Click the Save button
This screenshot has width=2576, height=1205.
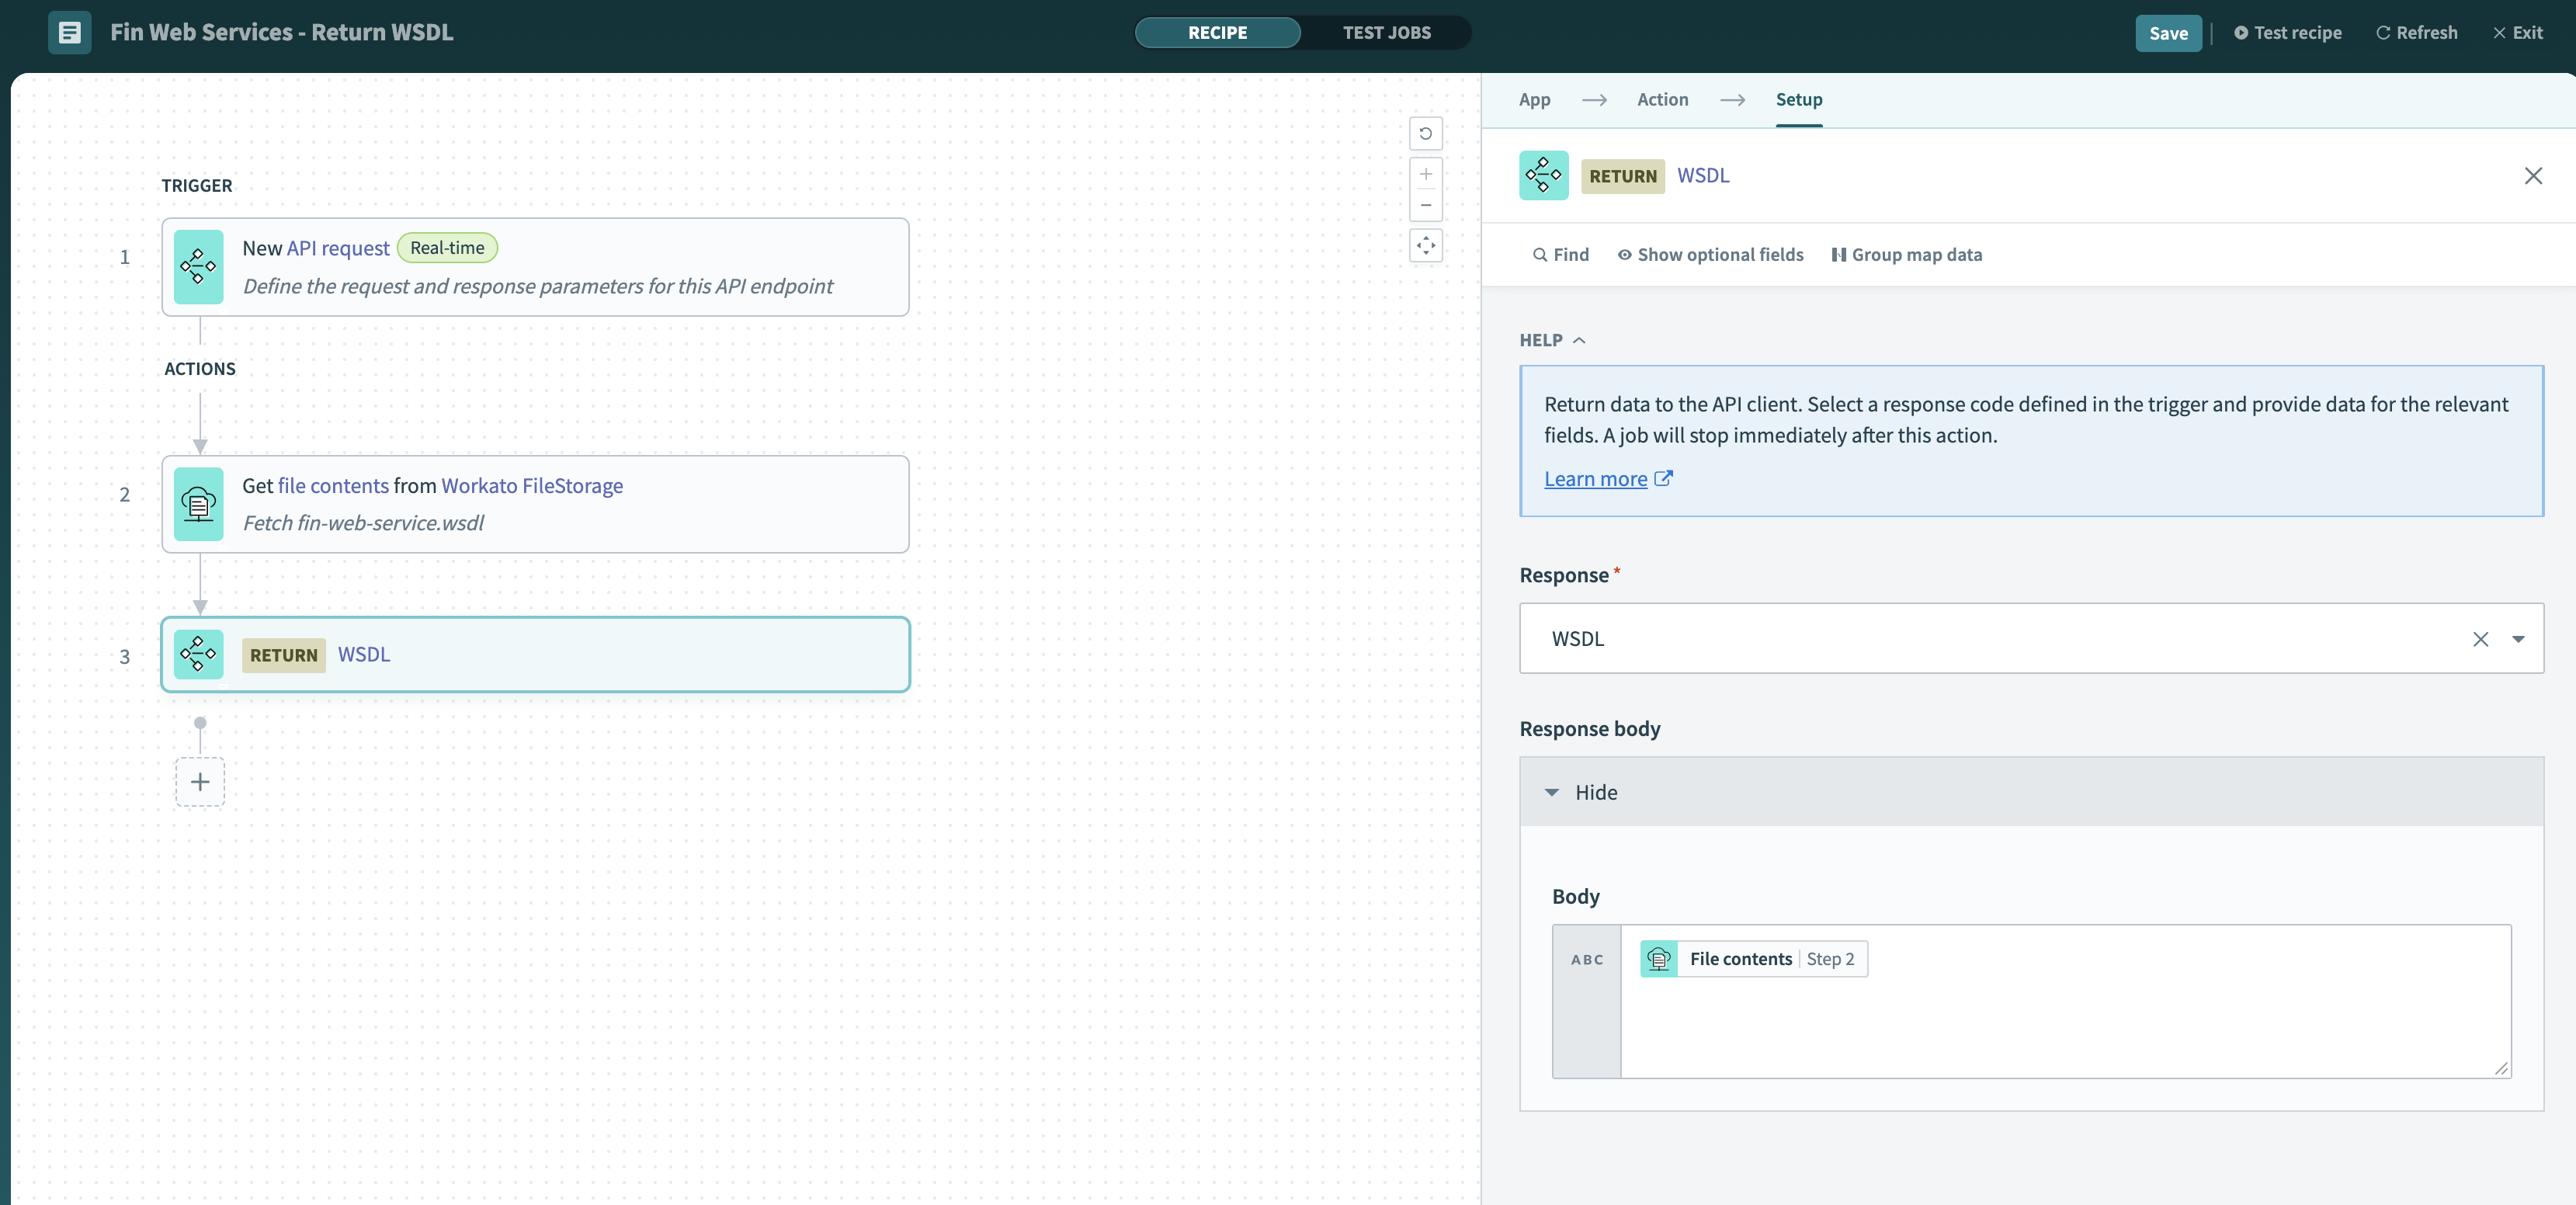coord(2167,33)
